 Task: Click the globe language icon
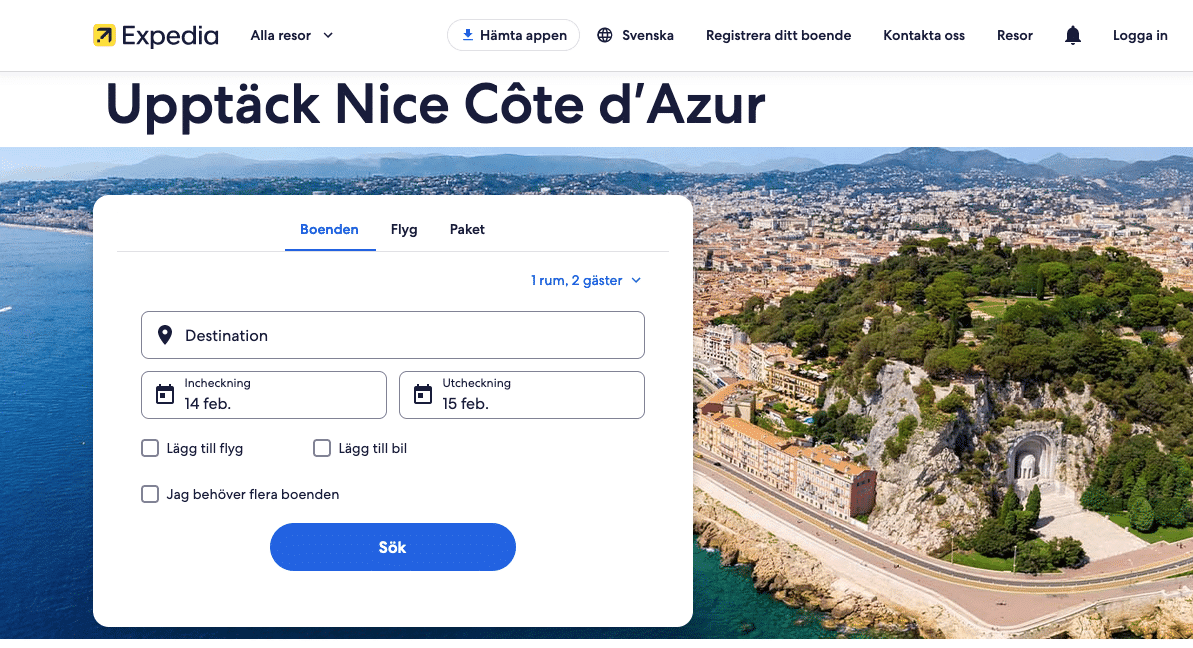[x=605, y=36]
